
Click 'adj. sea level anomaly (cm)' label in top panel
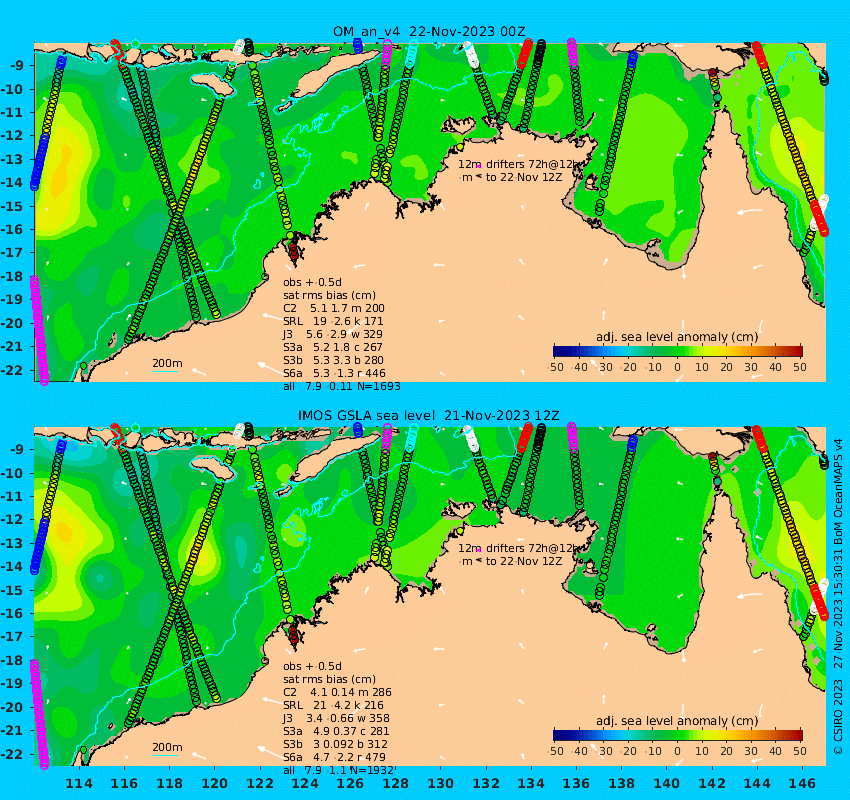677,337
